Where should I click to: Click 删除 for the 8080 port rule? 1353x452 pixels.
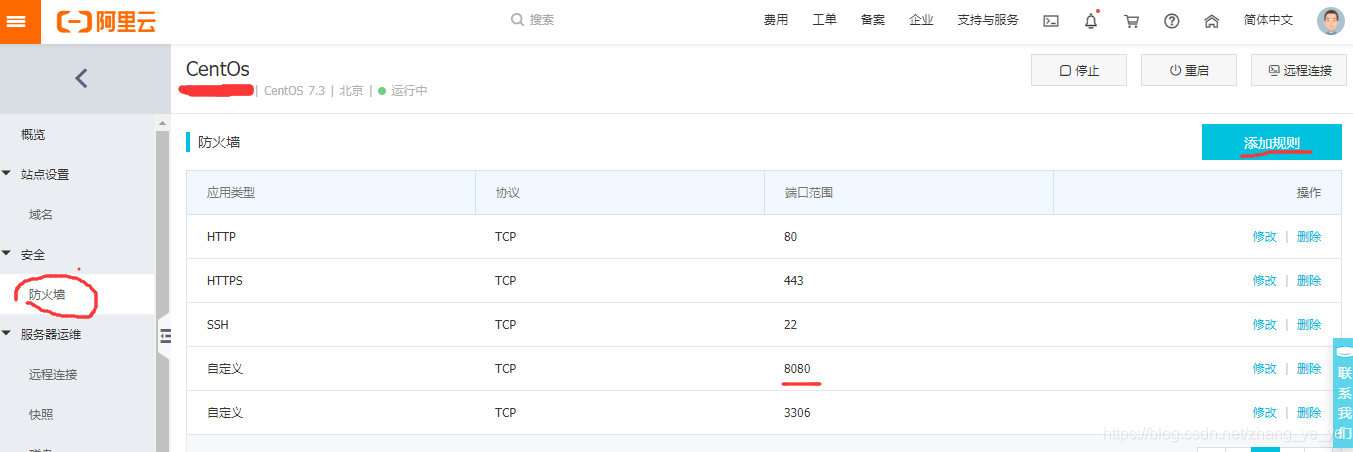[1309, 369]
